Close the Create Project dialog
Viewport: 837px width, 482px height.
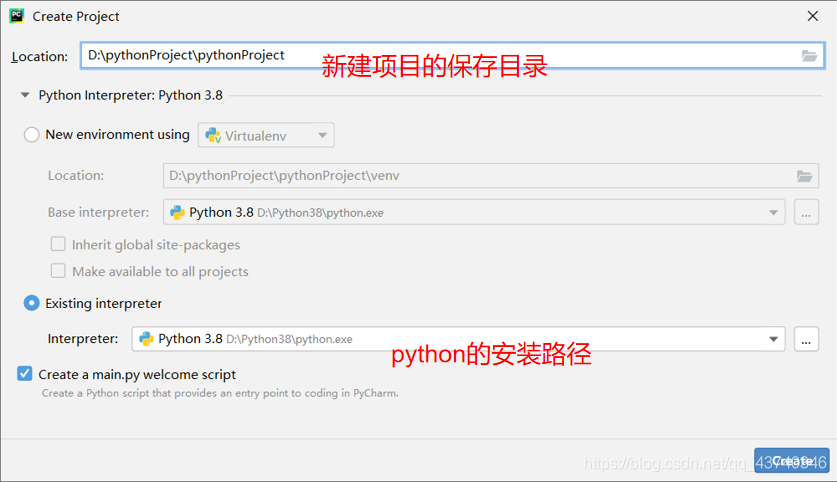point(812,16)
